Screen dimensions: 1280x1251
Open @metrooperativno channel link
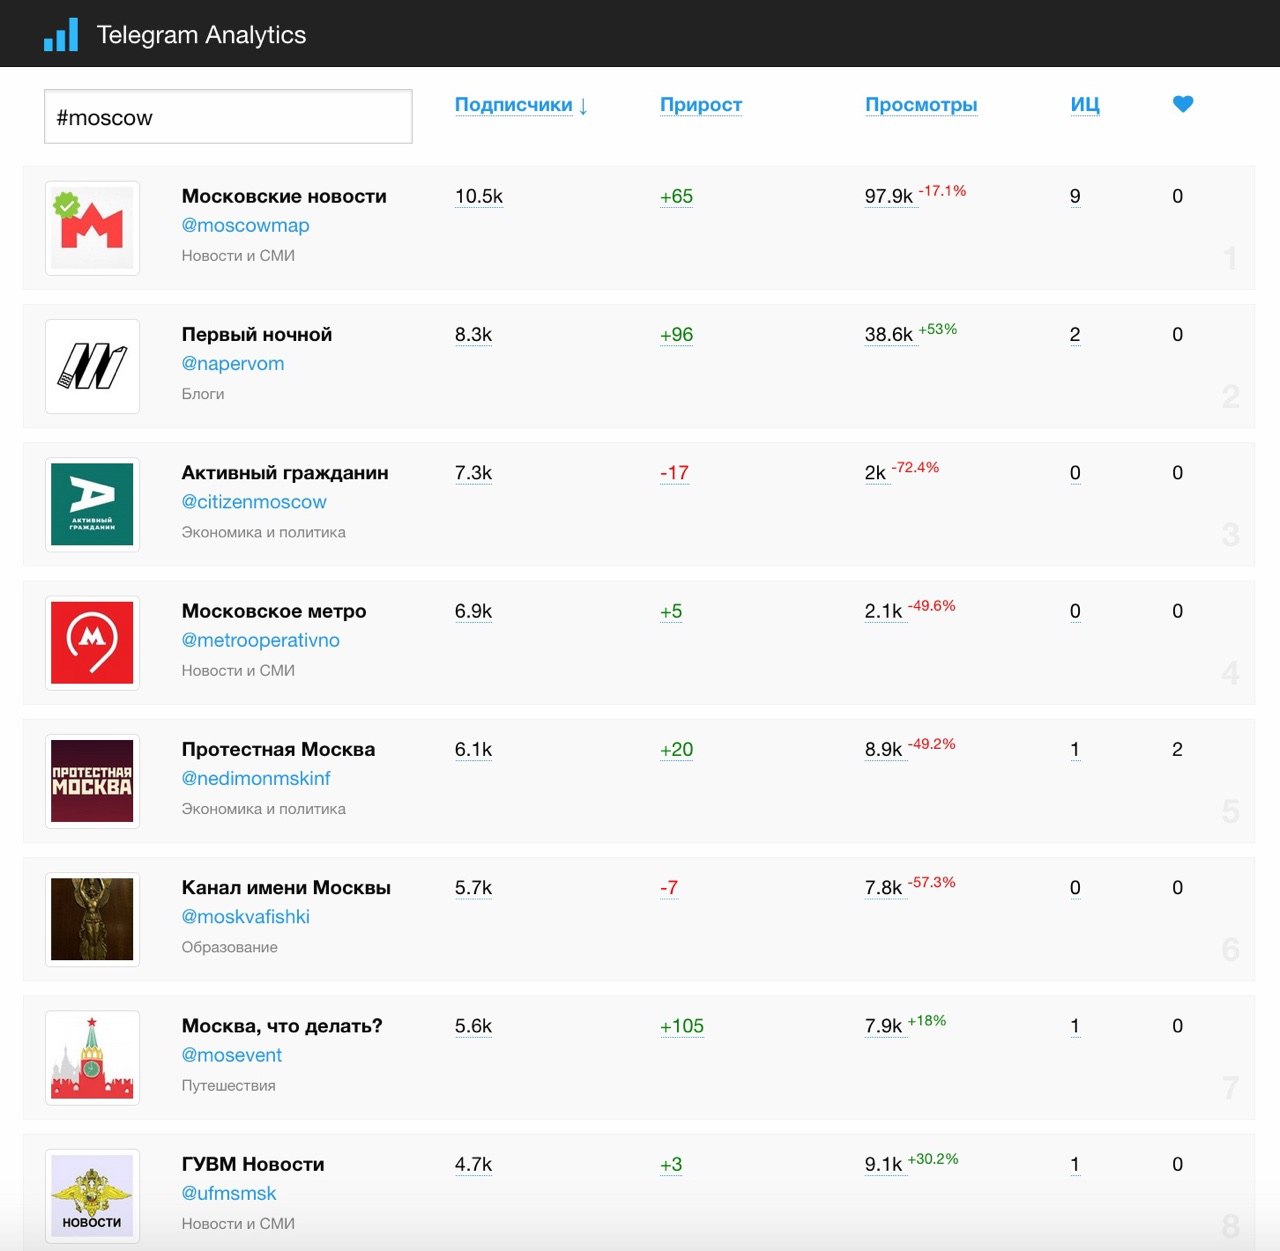(260, 640)
